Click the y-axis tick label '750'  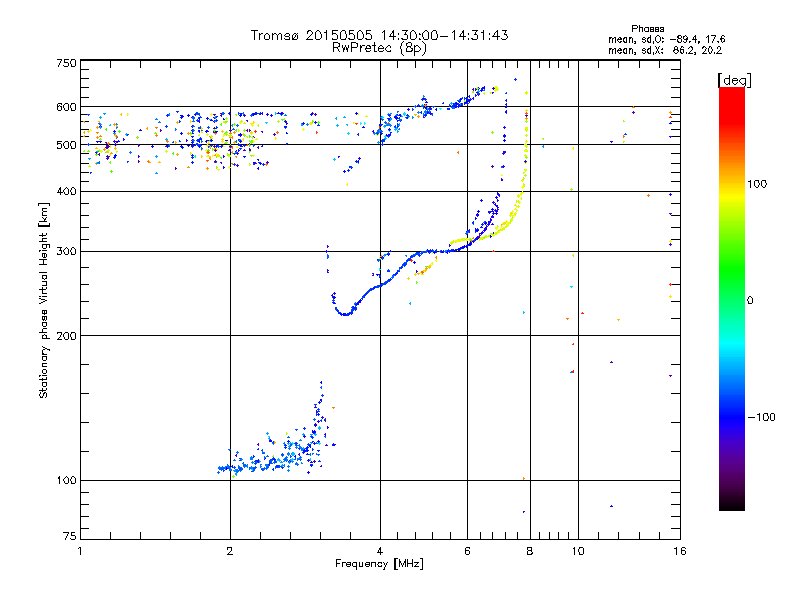[66, 63]
